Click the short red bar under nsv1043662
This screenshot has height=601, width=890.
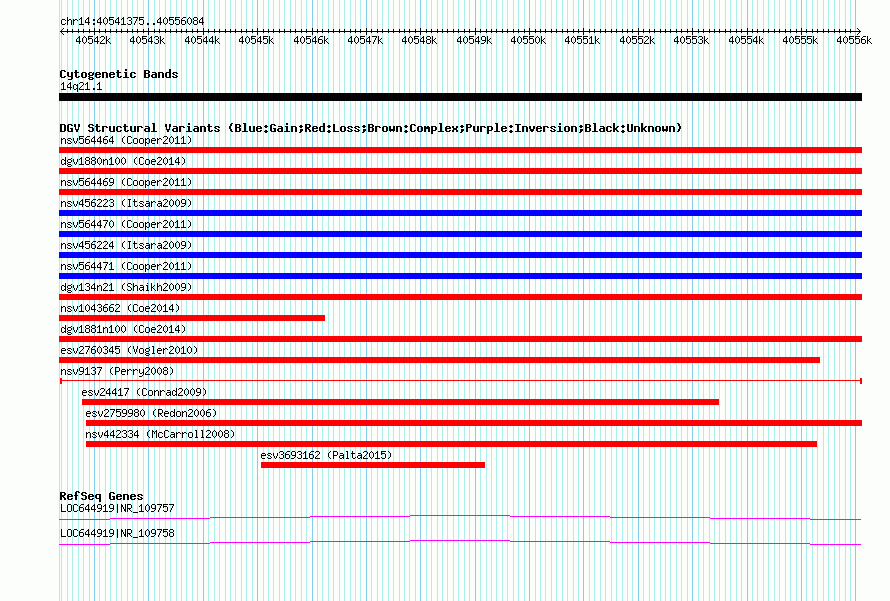(192, 318)
